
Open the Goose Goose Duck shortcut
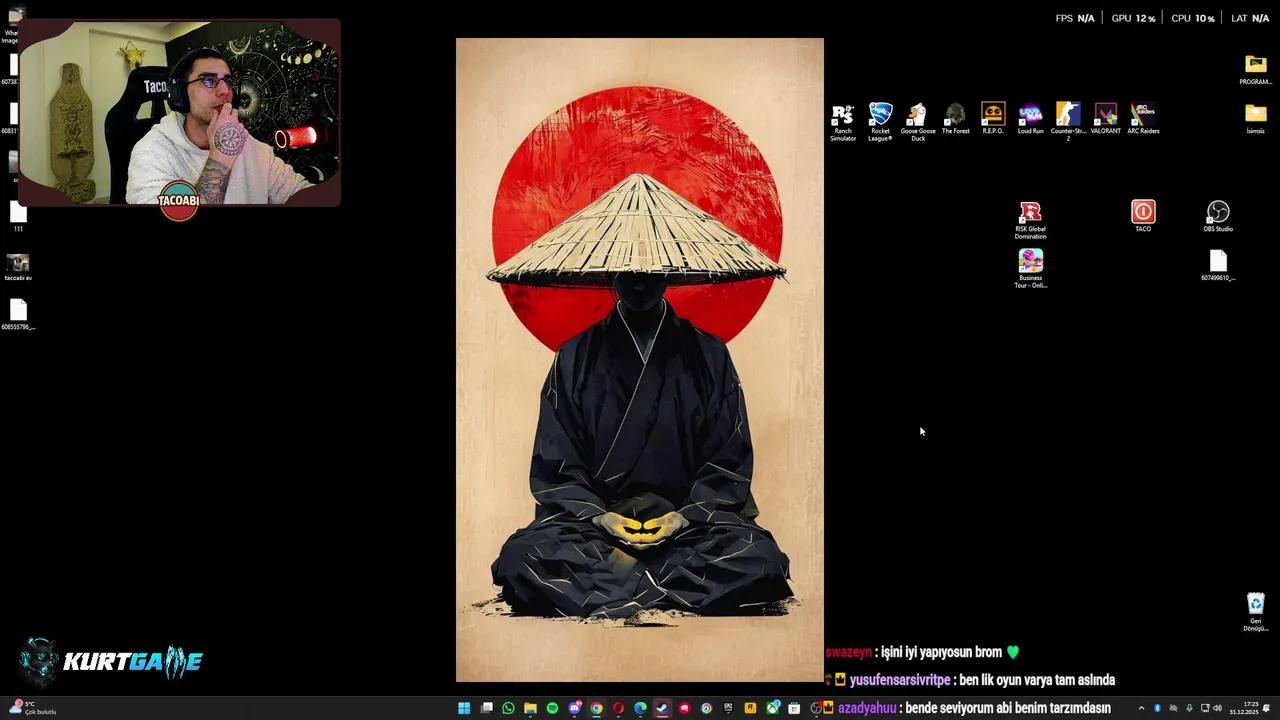click(918, 122)
